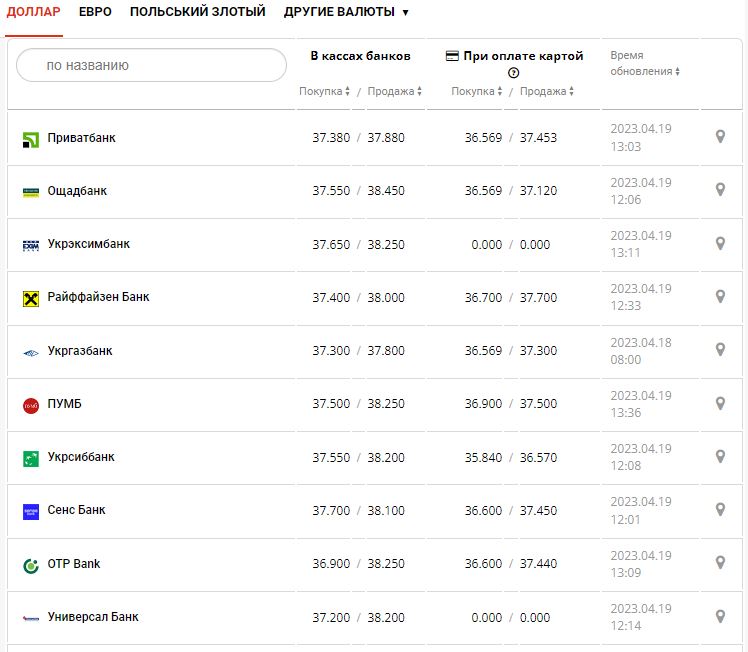The width and height of the screenshot is (748, 652).
Task: Sort by cash Покупка rate
Action: (x=324, y=92)
